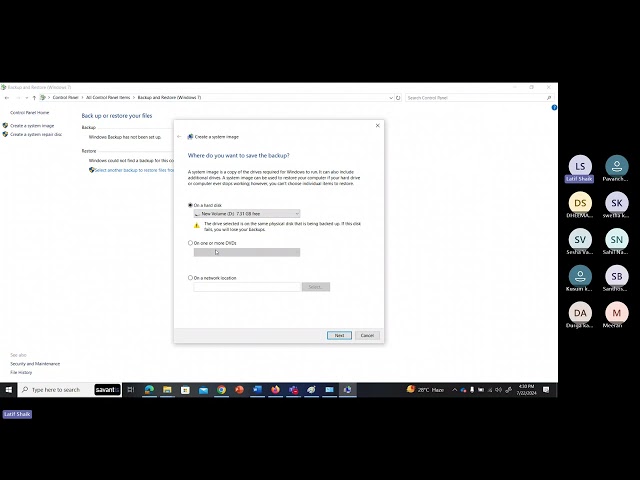Open Create a system repair disc link

(36, 134)
